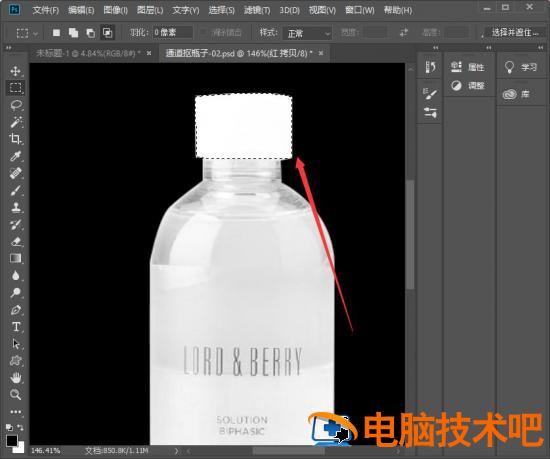This screenshot has height=459, width=550.
Task: Swap foreground and background colors
Action: click(x=21, y=427)
